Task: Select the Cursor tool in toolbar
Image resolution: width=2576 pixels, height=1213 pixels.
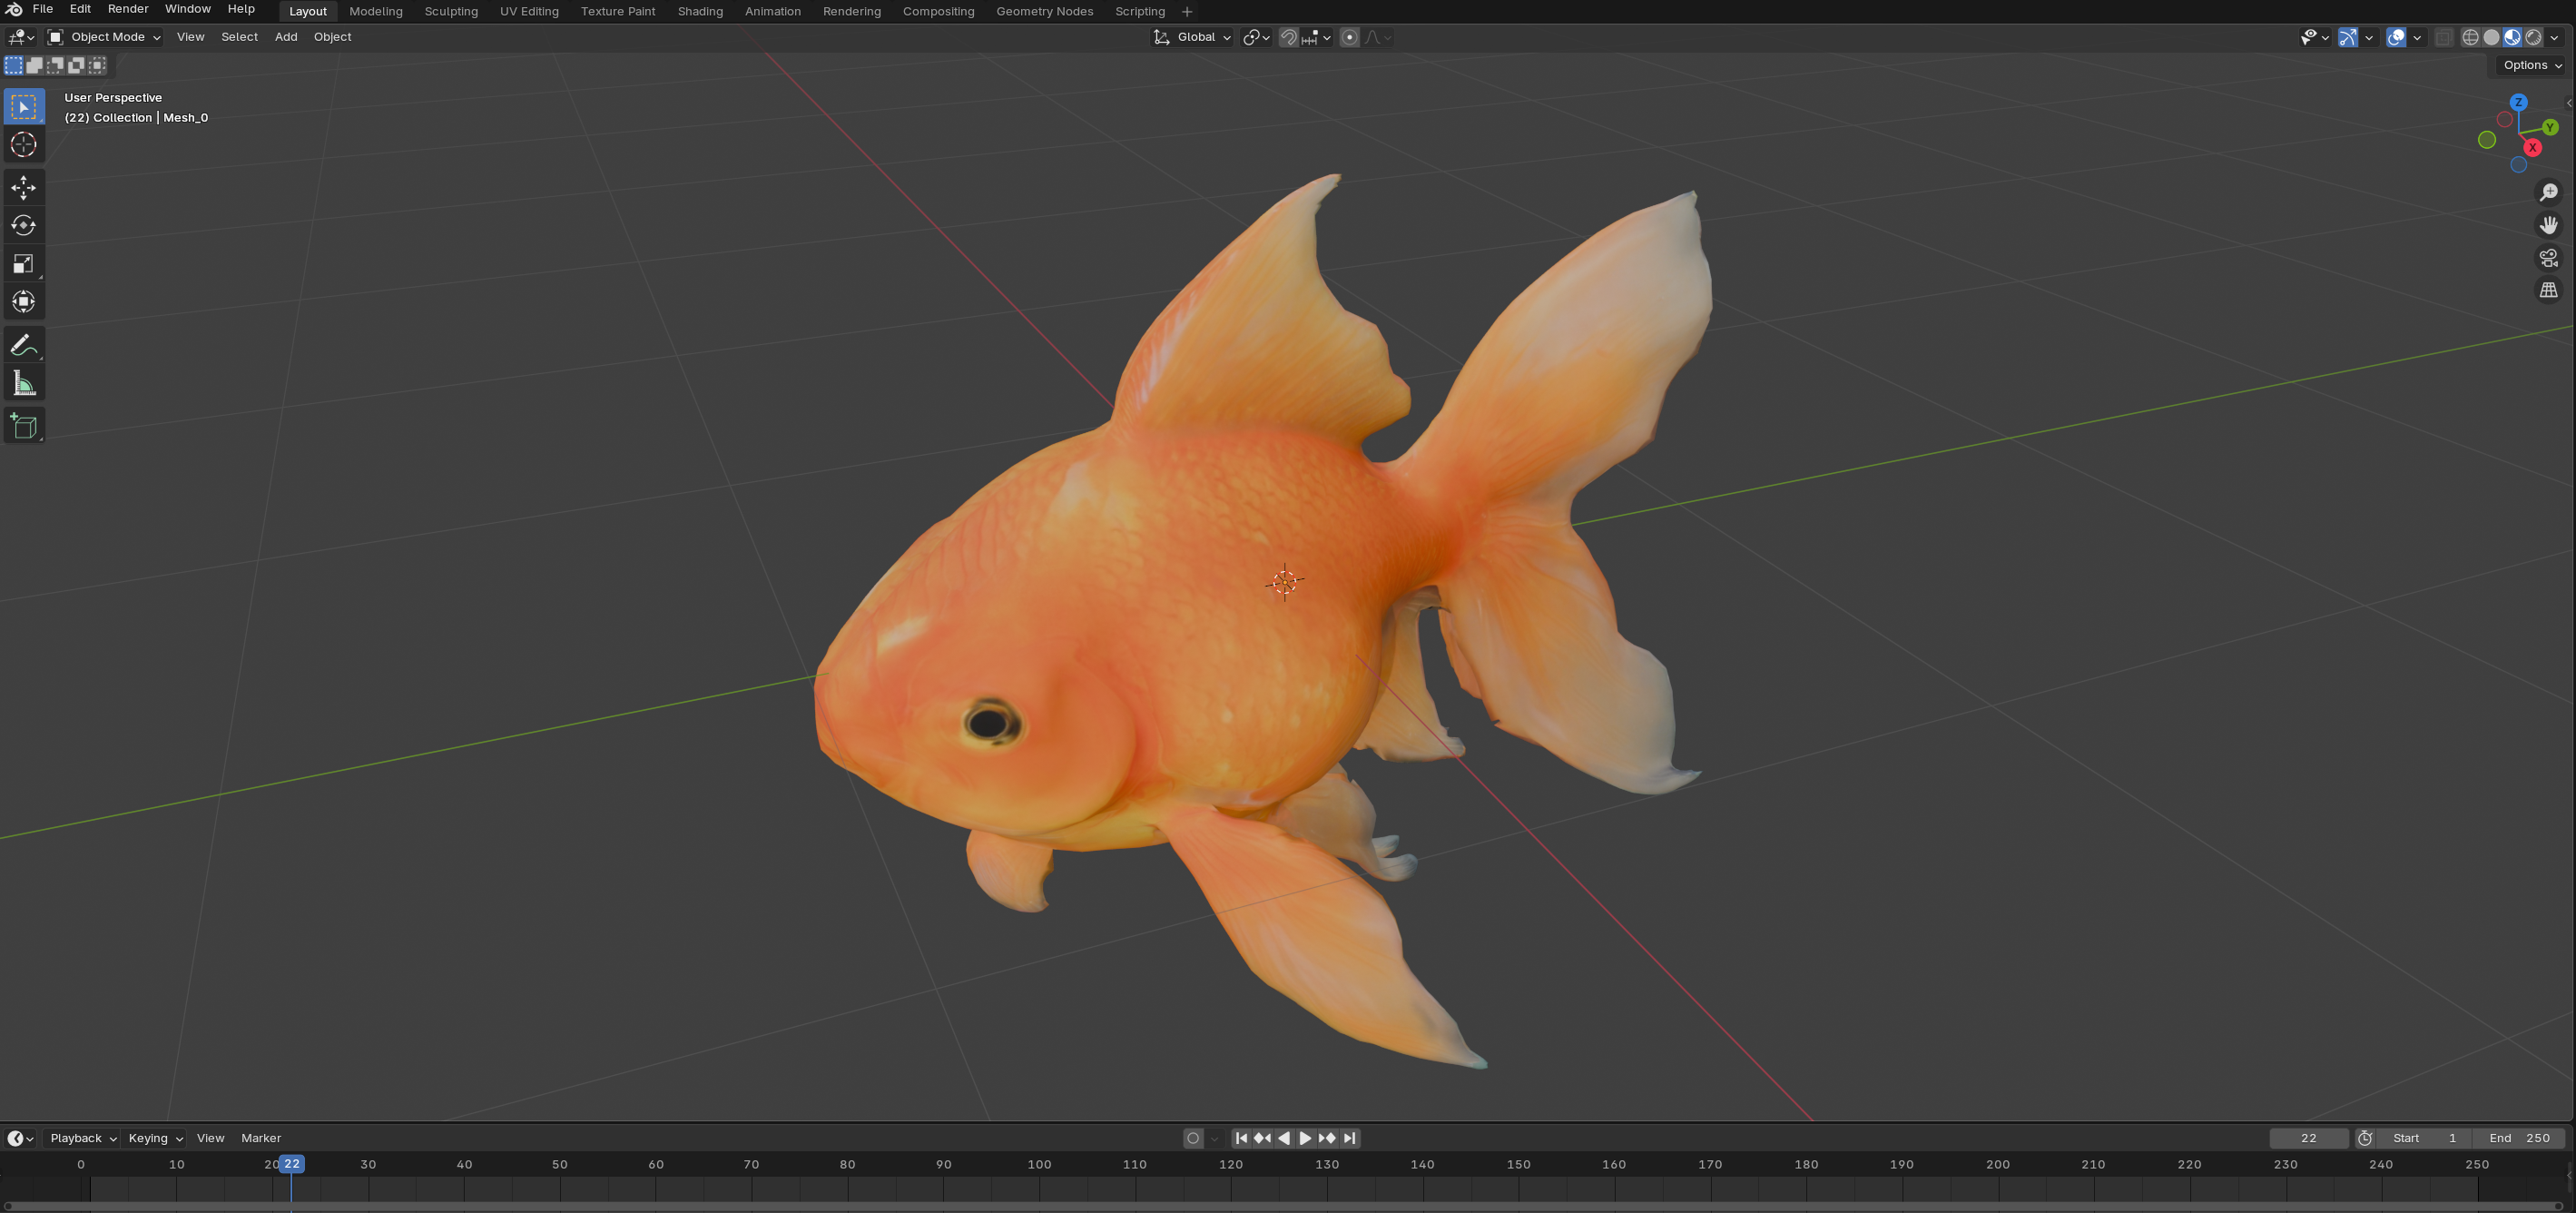Action: click(x=24, y=145)
